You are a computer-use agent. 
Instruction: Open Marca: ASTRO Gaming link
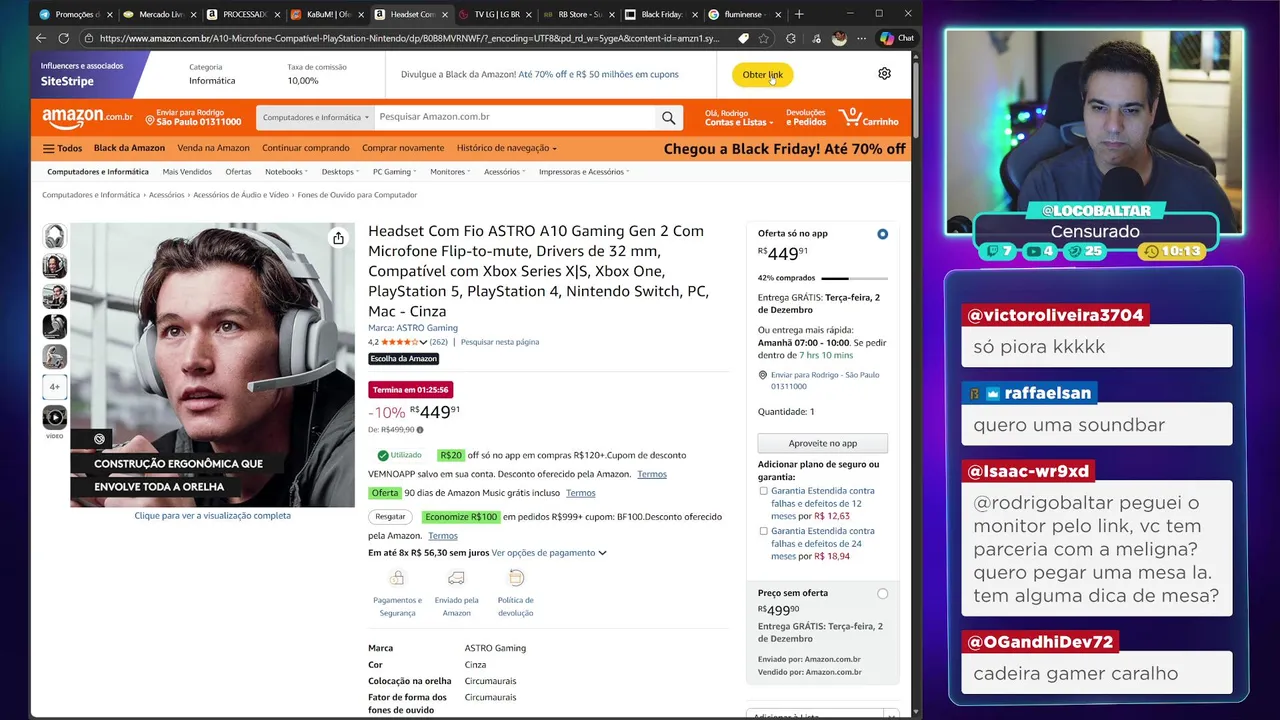tap(413, 328)
